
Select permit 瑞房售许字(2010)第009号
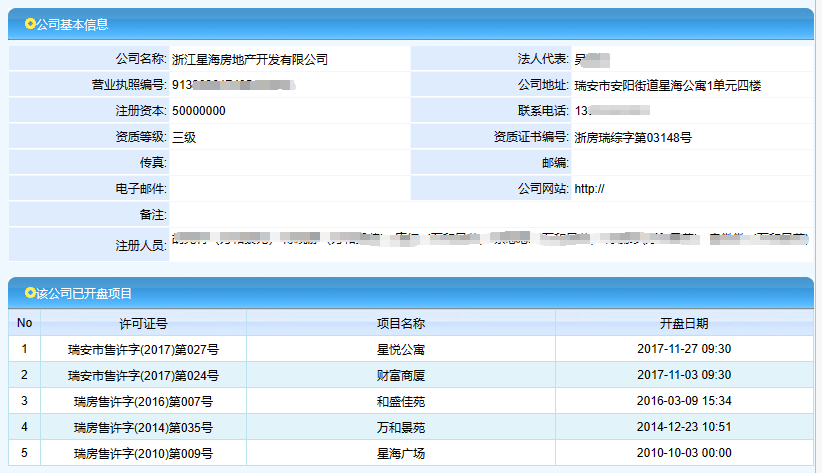coord(143,453)
